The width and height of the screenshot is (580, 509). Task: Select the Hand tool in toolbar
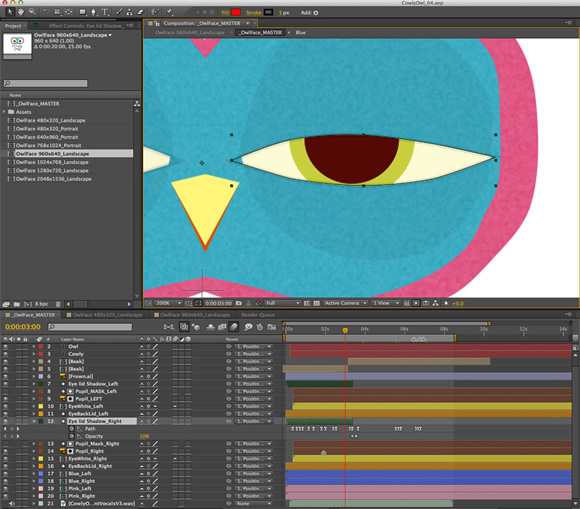(21, 12)
